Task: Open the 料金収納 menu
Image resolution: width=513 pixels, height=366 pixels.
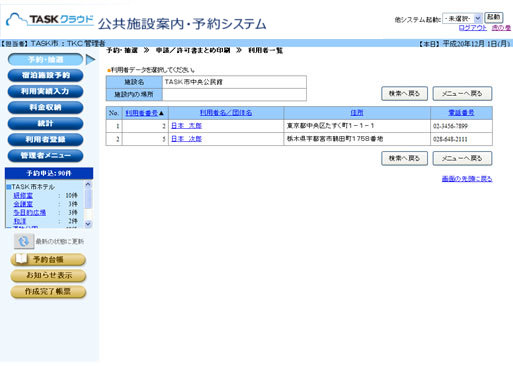Action: 45,107
